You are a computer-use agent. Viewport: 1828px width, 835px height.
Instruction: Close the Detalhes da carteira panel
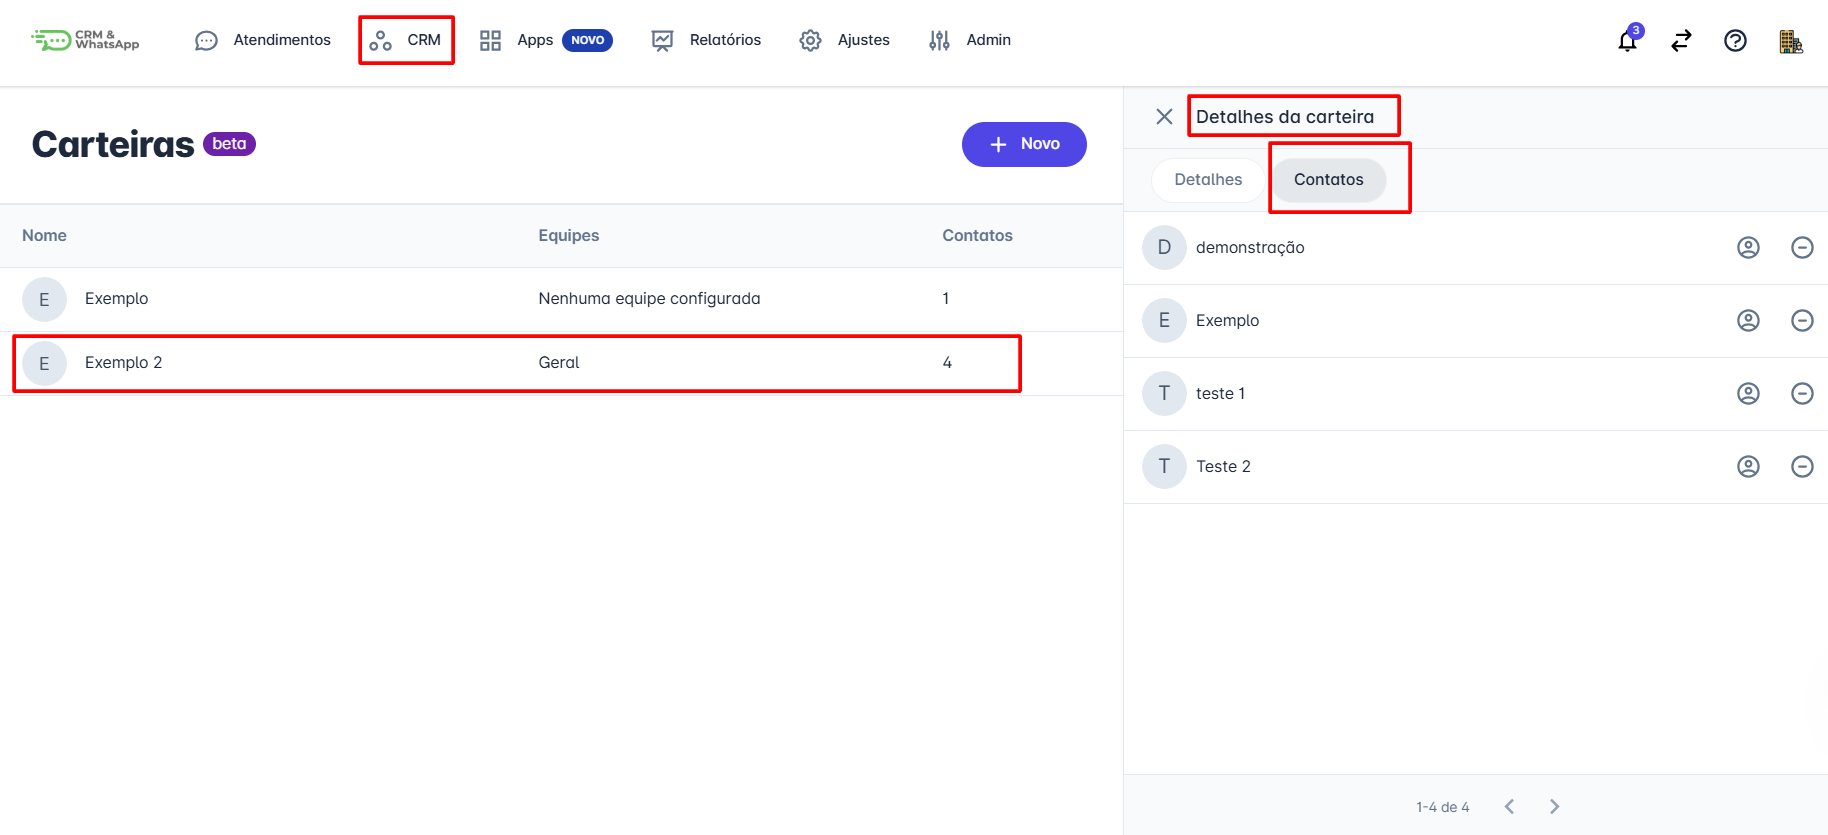point(1164,117)
